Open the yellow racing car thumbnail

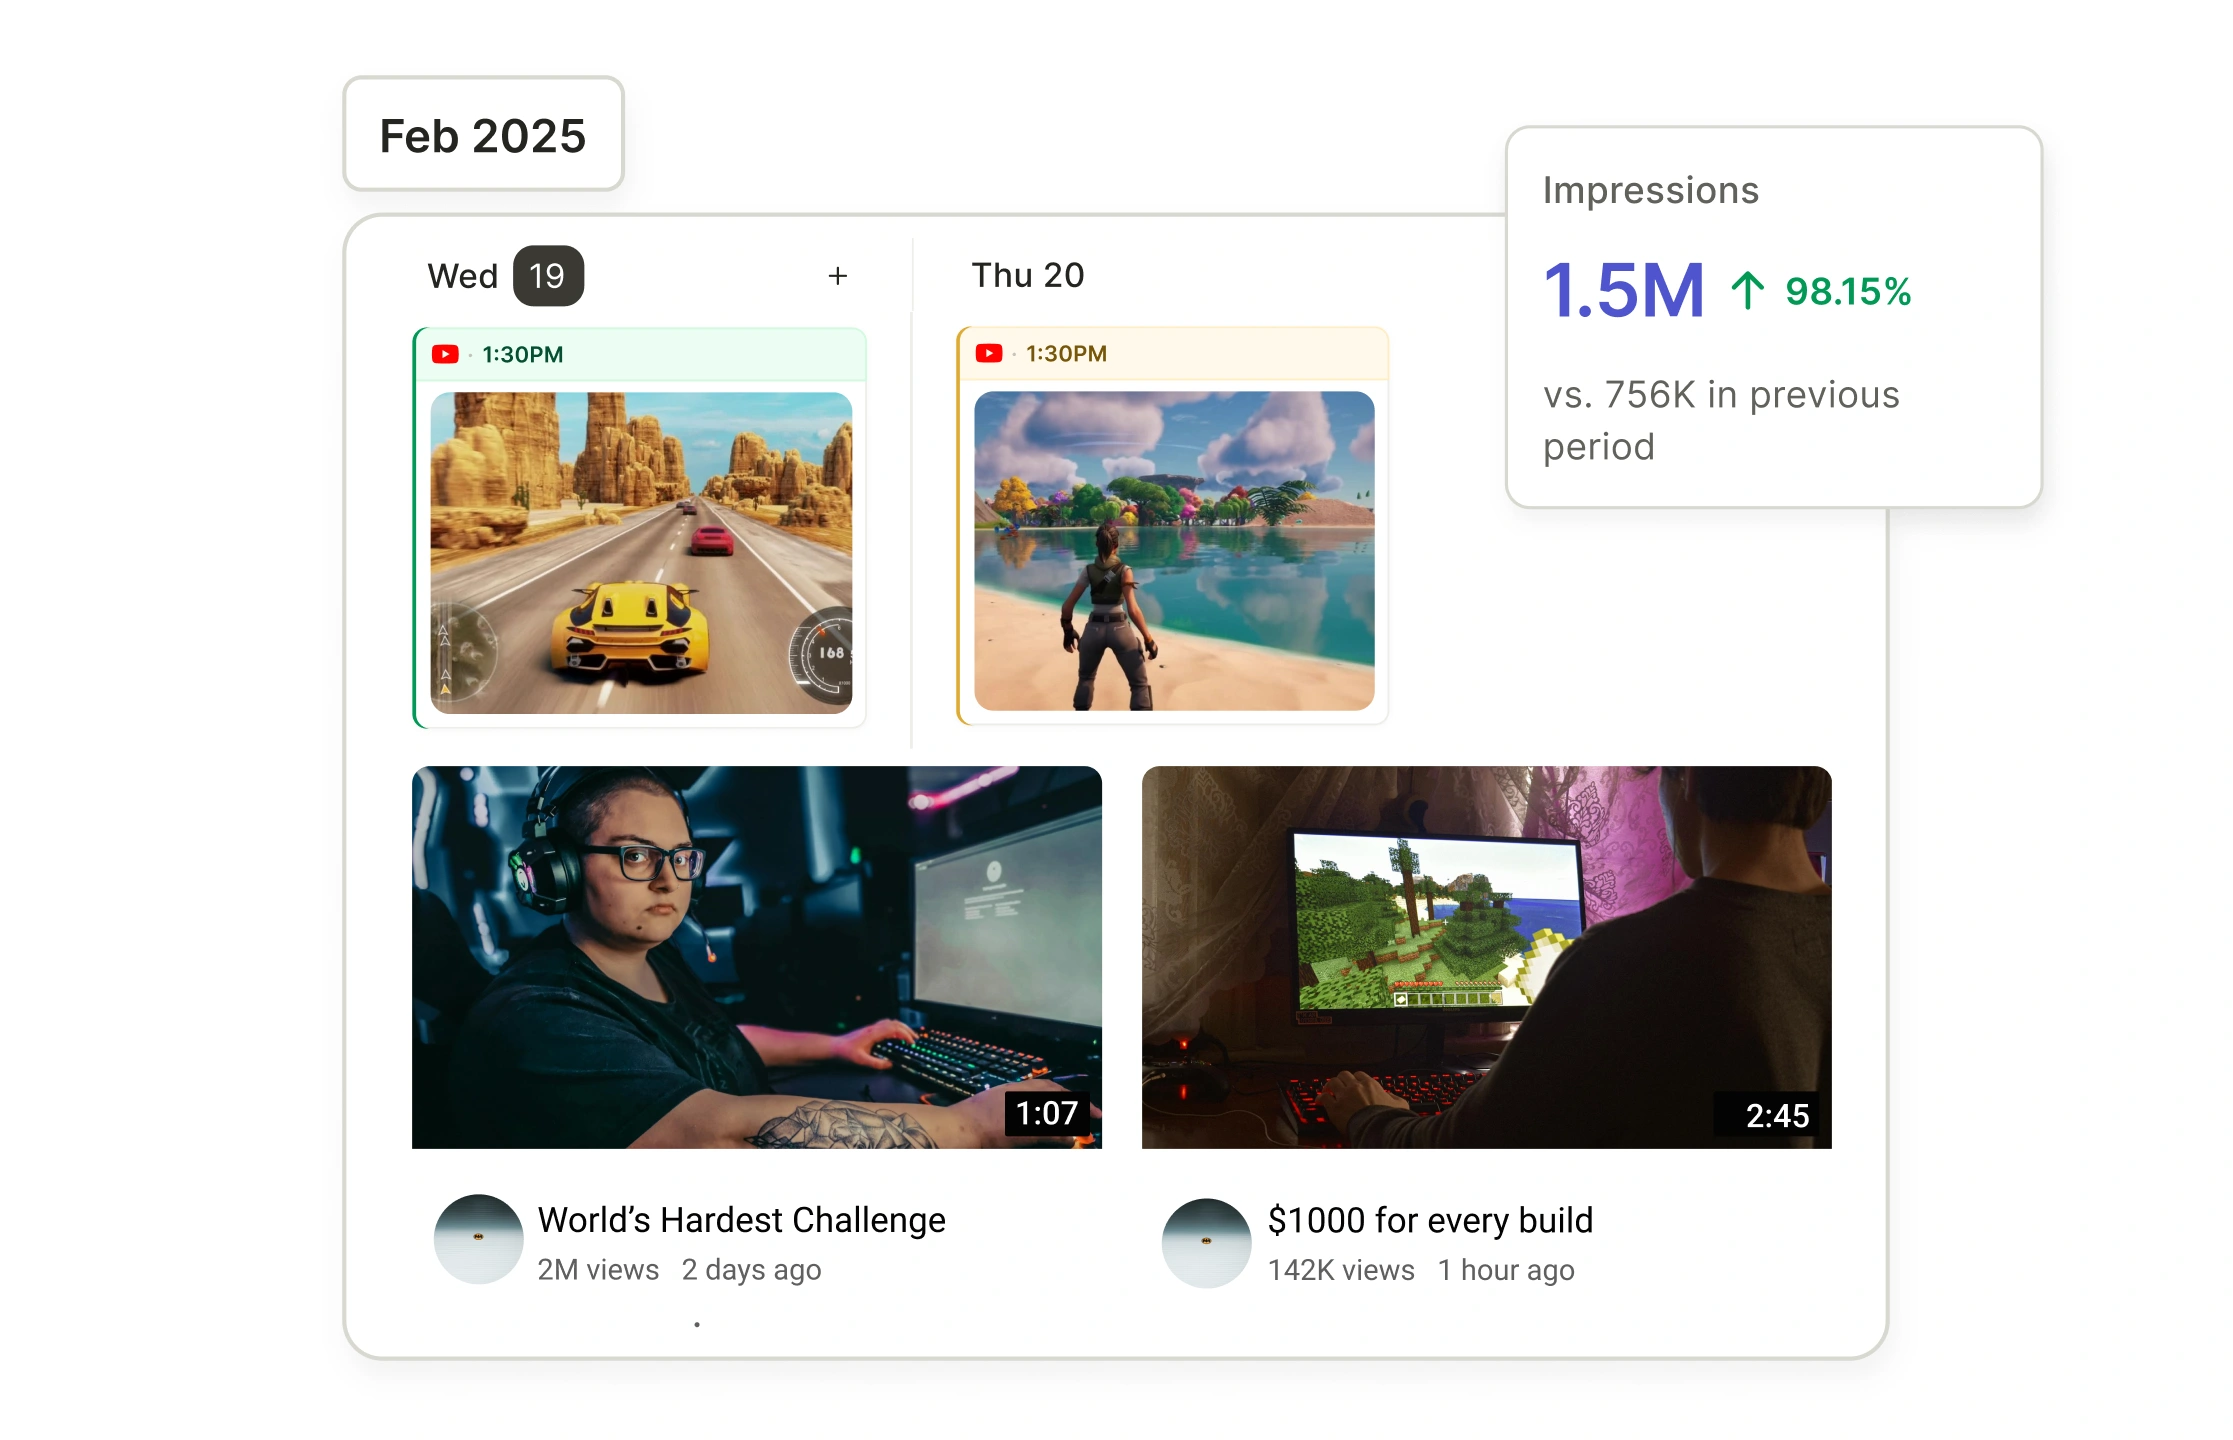(641, 552)
